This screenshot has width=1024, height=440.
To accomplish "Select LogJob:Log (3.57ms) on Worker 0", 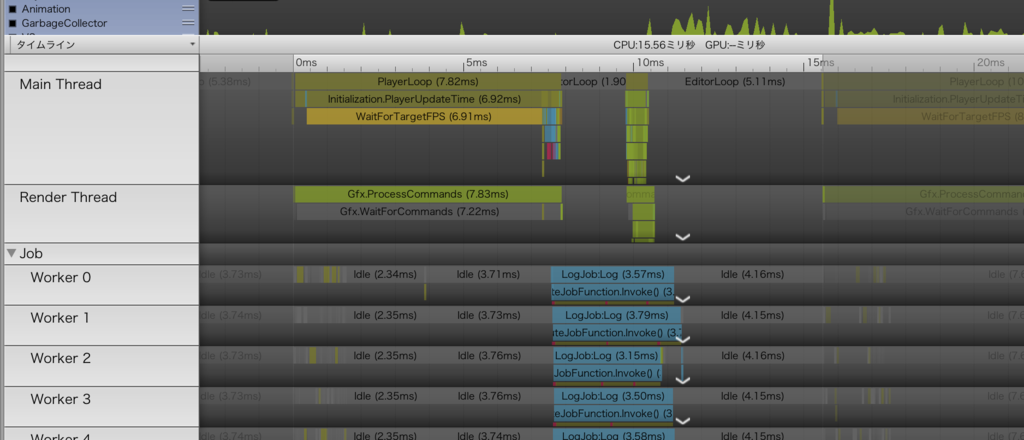I will [612, 274].
